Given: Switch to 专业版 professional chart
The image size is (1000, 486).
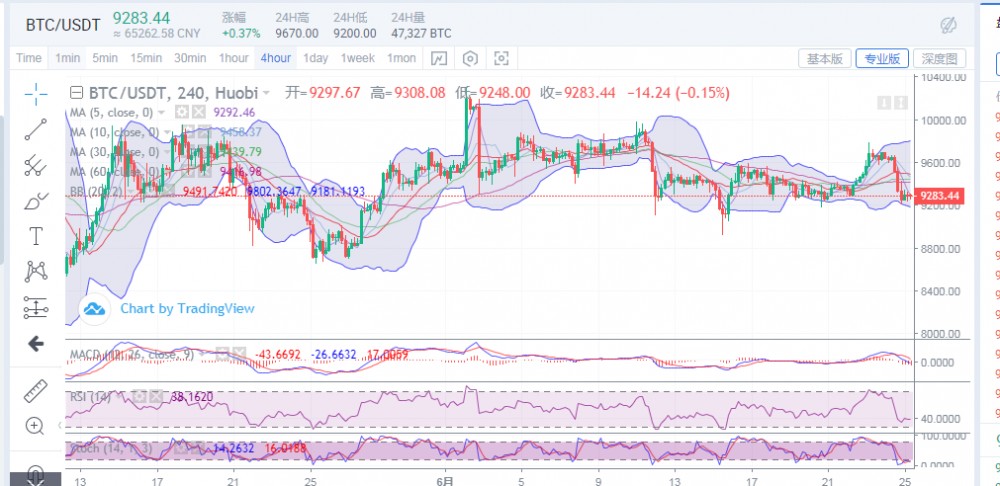Looking at the screenshot, I should 882,59.
